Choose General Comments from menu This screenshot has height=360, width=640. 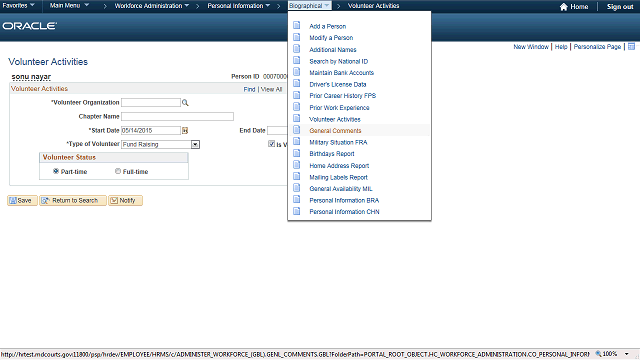click(x=335, y=131)
